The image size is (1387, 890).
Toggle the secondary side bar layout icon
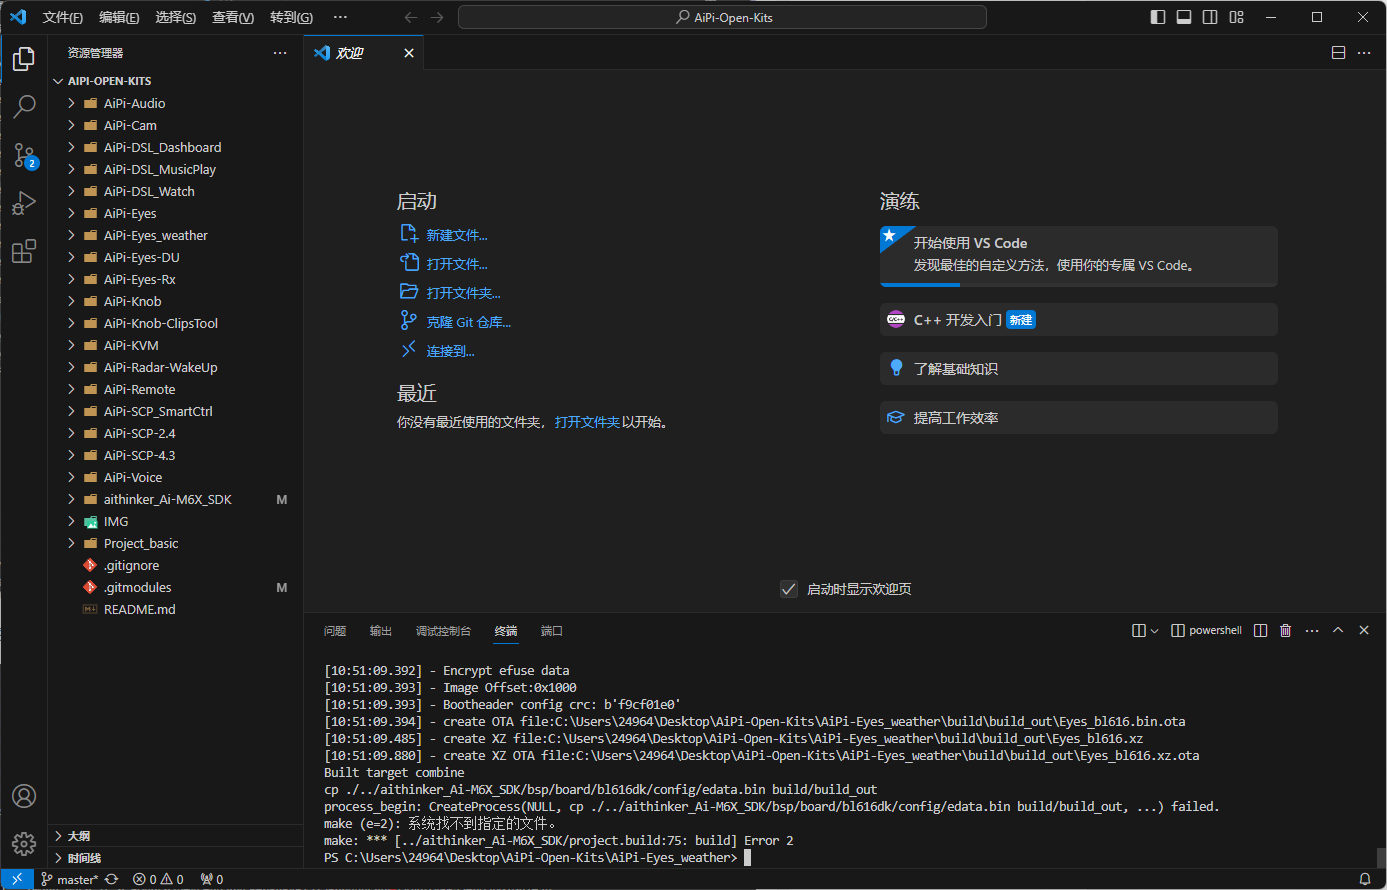tap(1210, 17)
